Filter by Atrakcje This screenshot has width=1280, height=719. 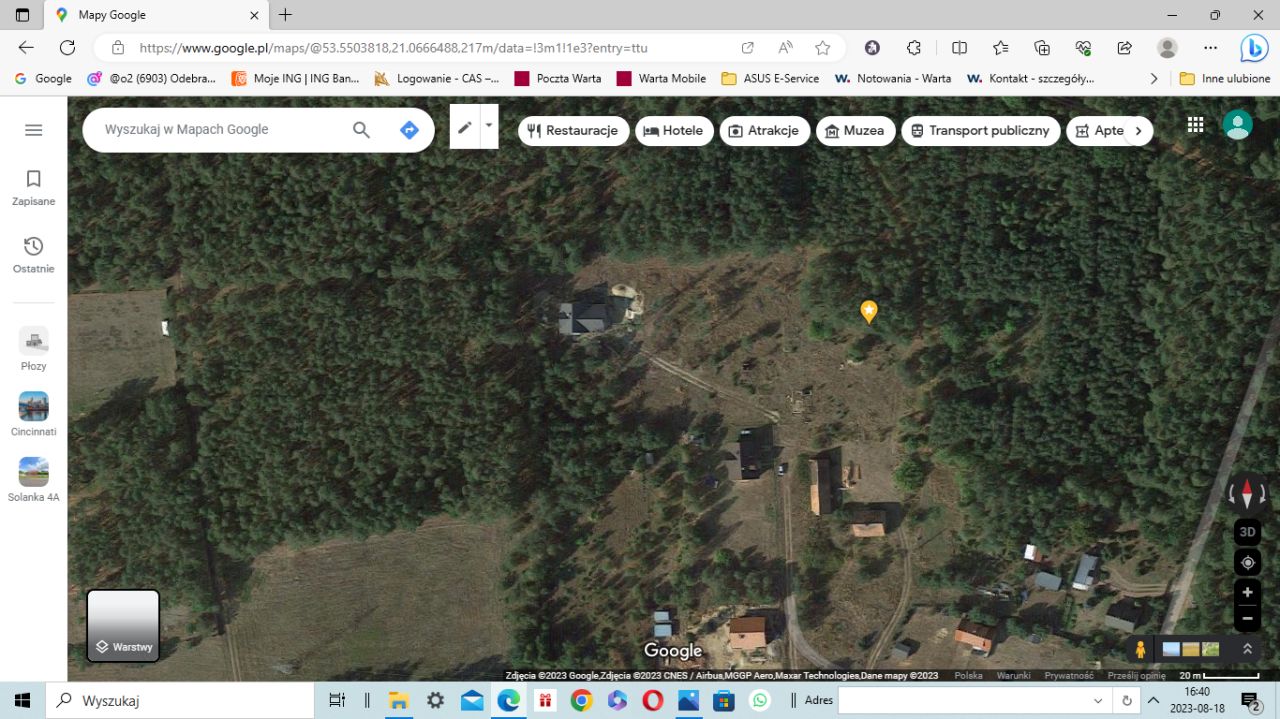pyautogui.click(x=764, y=131)
